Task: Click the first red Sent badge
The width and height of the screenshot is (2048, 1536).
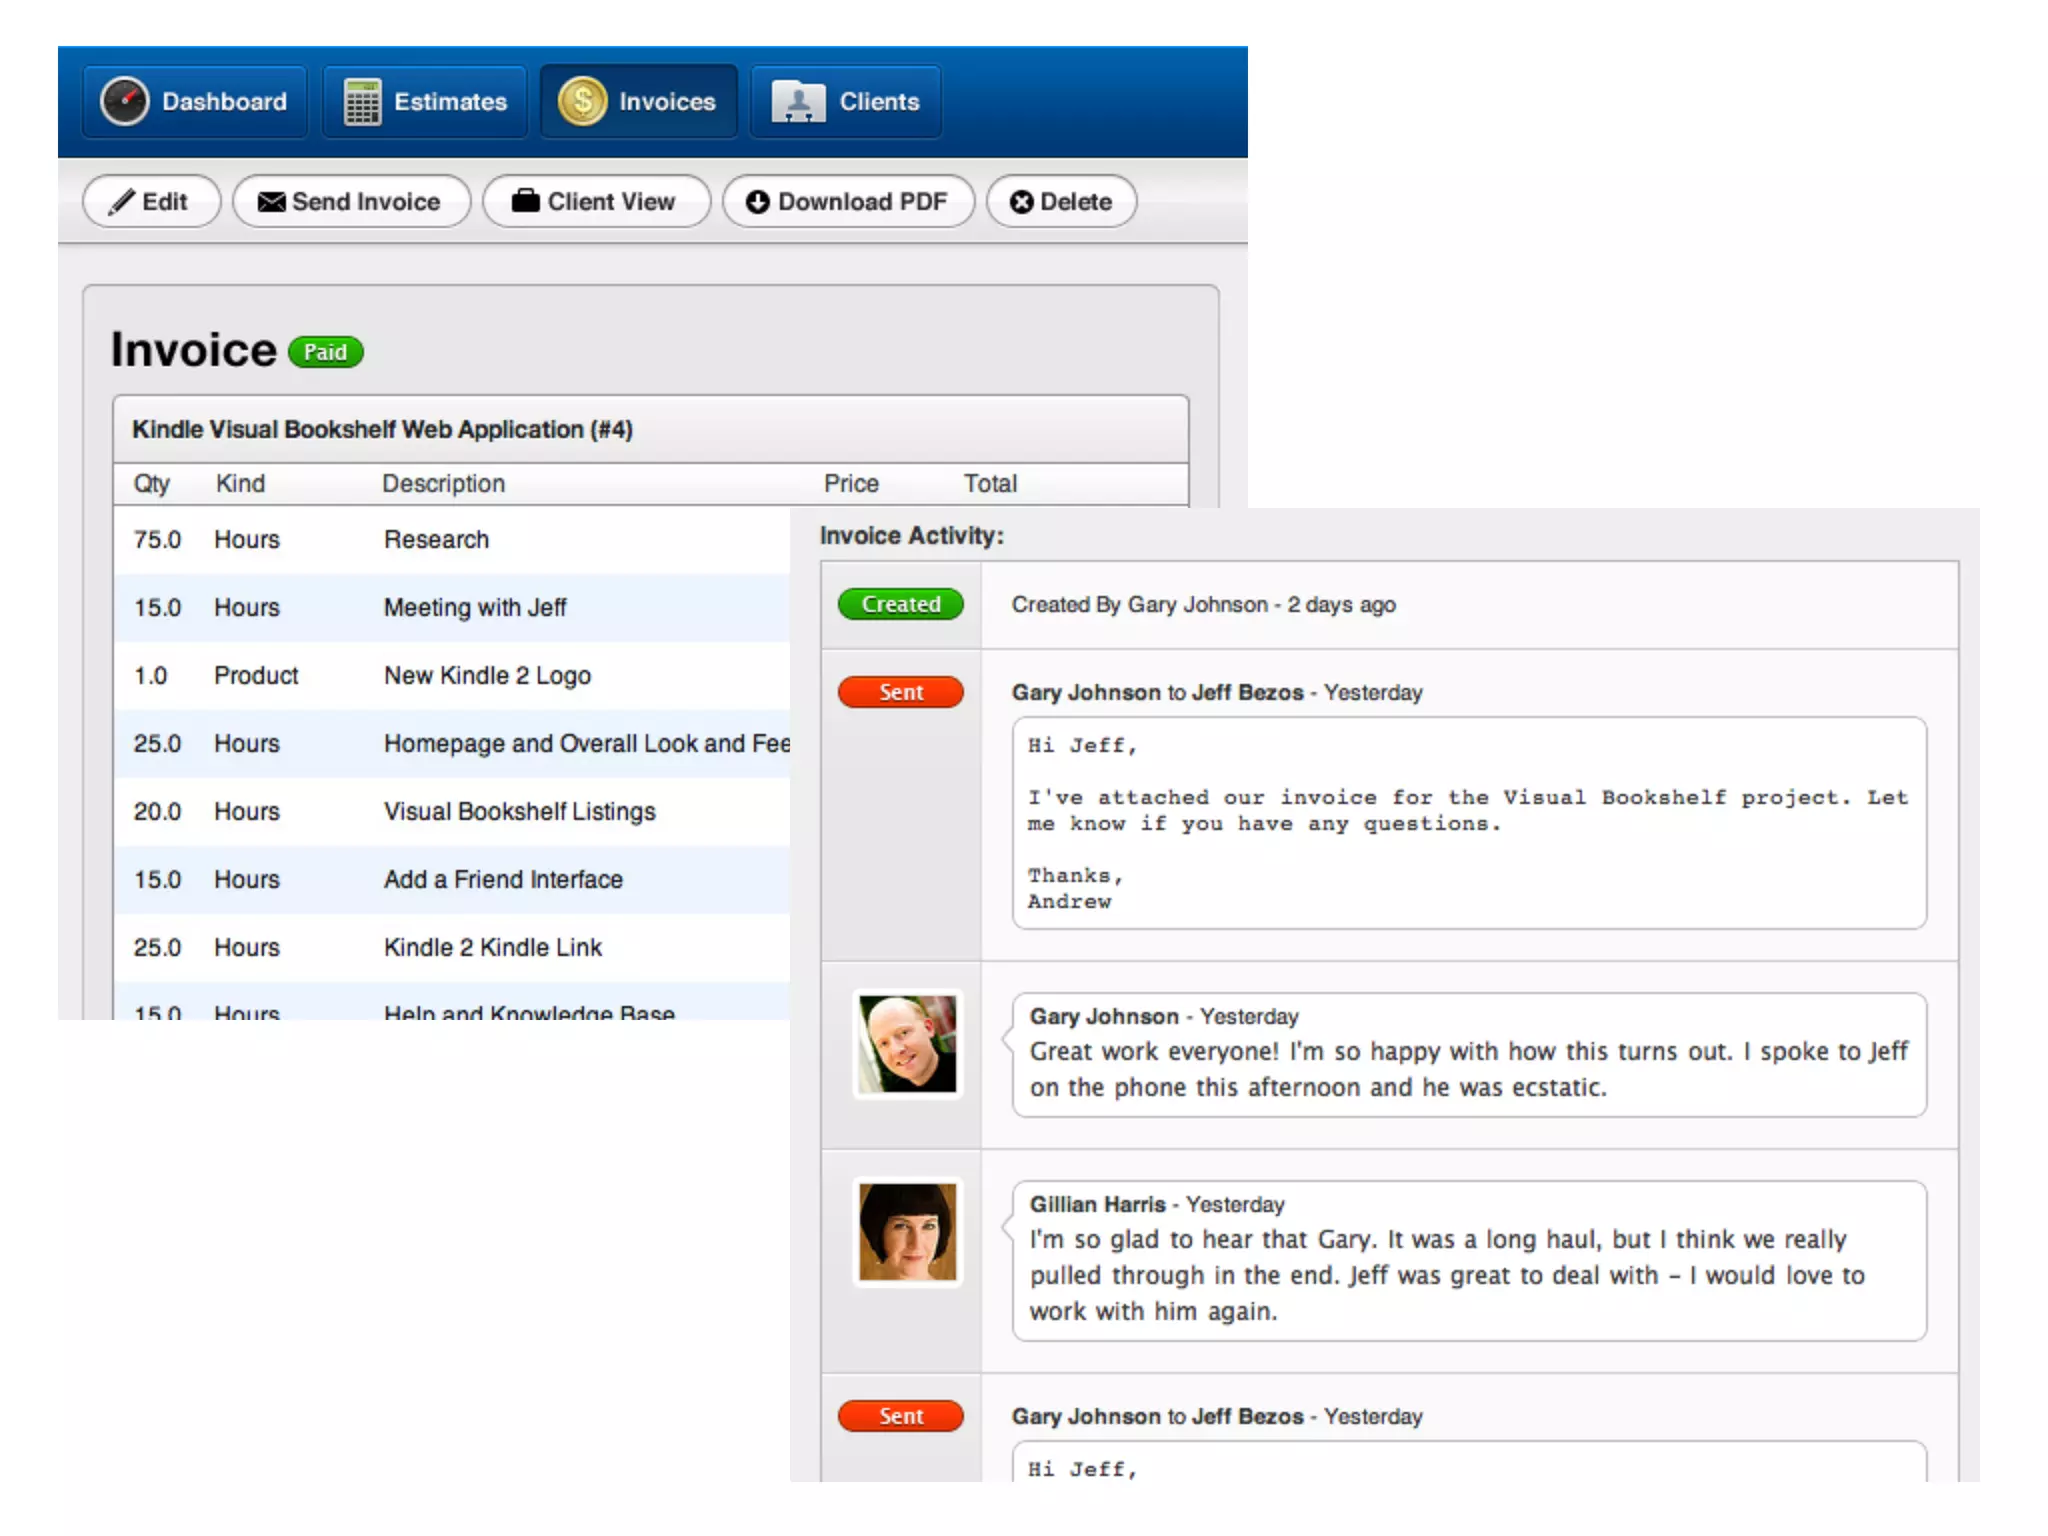Action: [x=900, y=692]
